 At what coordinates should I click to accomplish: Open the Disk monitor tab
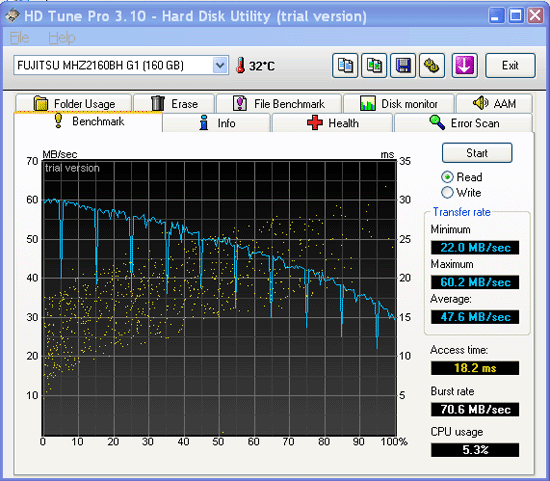(x=398, y=103)
